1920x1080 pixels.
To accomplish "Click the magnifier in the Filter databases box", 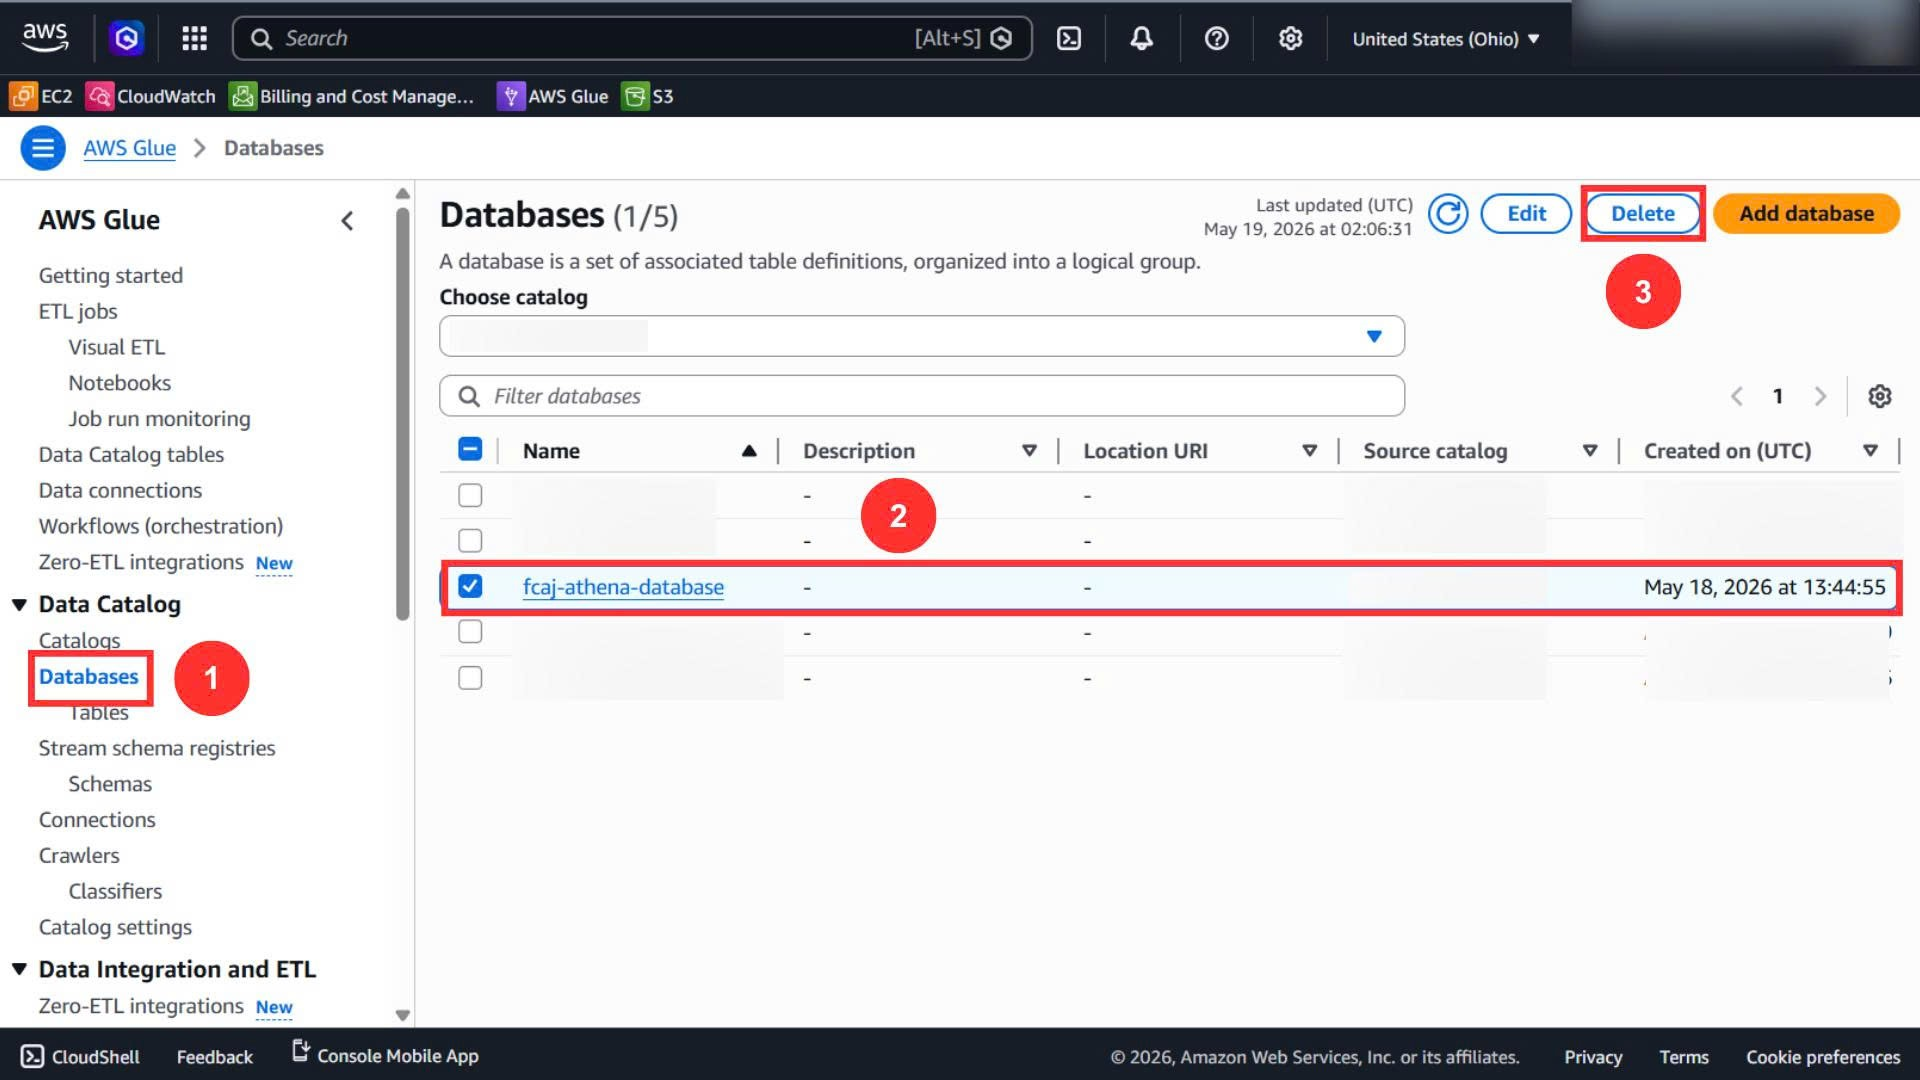I will [469, 396].
